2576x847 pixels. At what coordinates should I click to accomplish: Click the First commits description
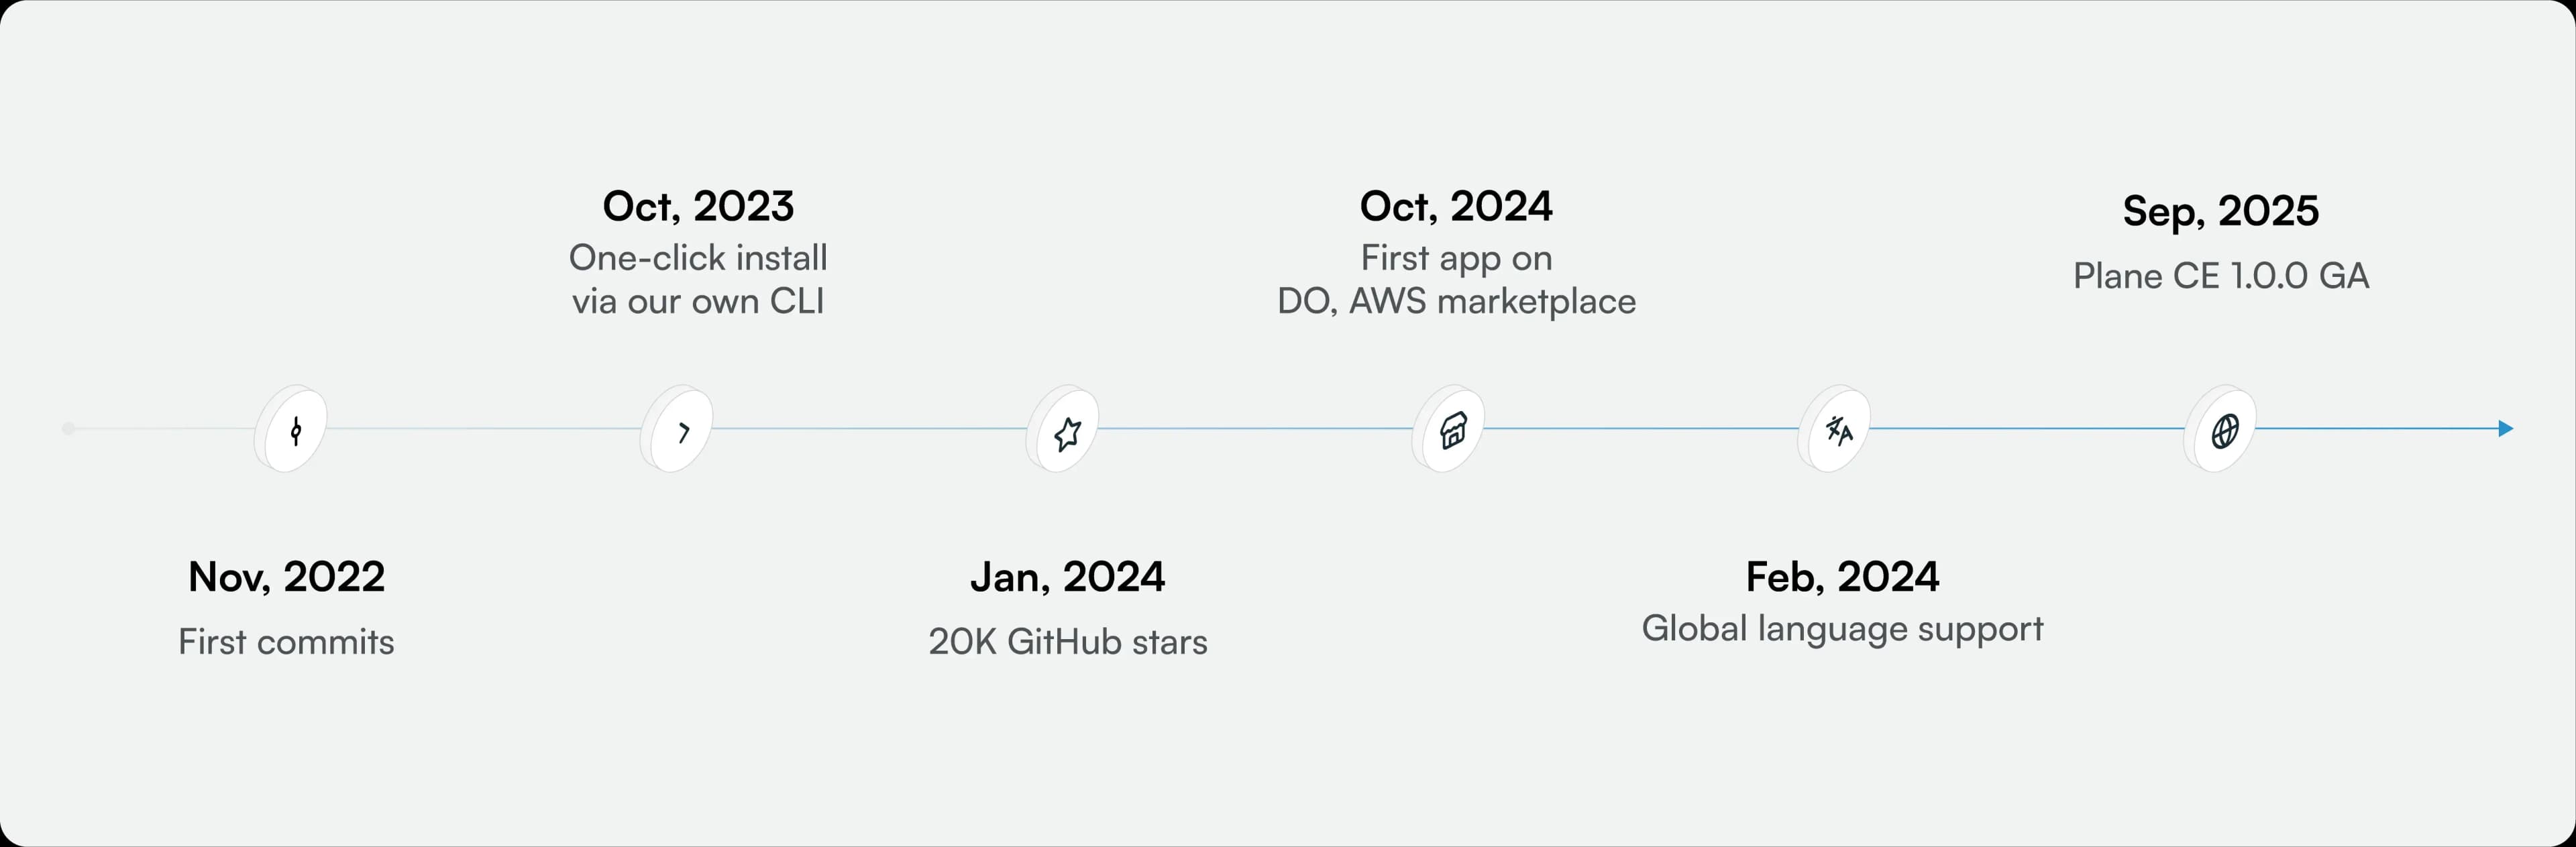pos(286,642)
